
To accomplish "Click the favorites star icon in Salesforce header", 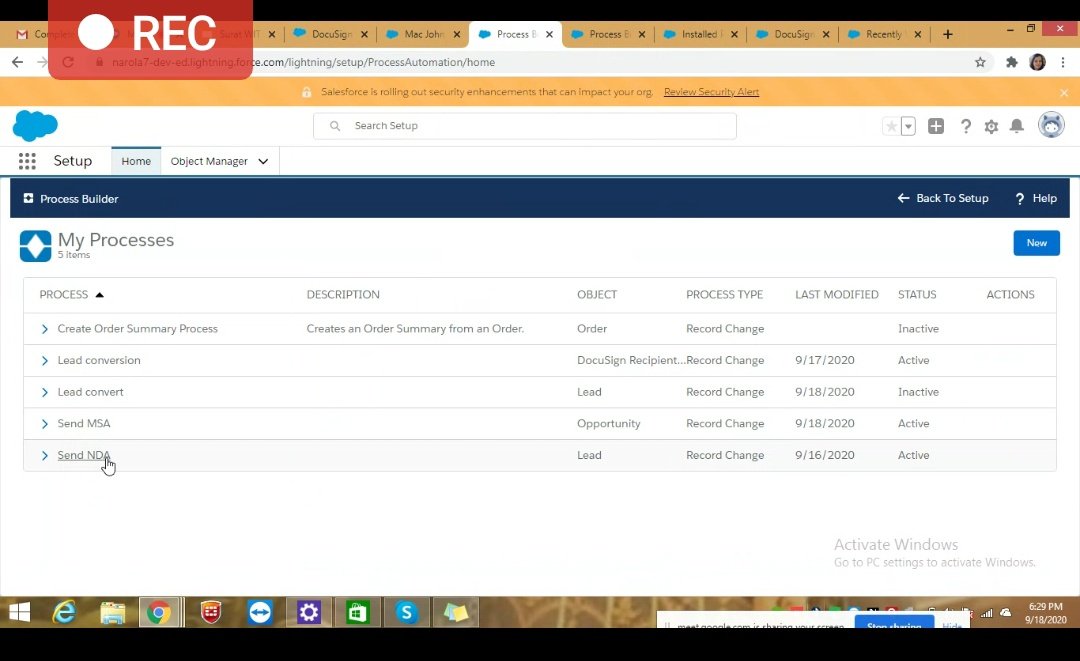I will click(891, 126).
